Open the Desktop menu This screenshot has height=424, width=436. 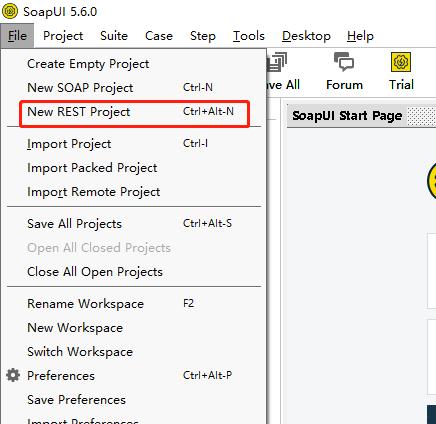click(306, 36)
